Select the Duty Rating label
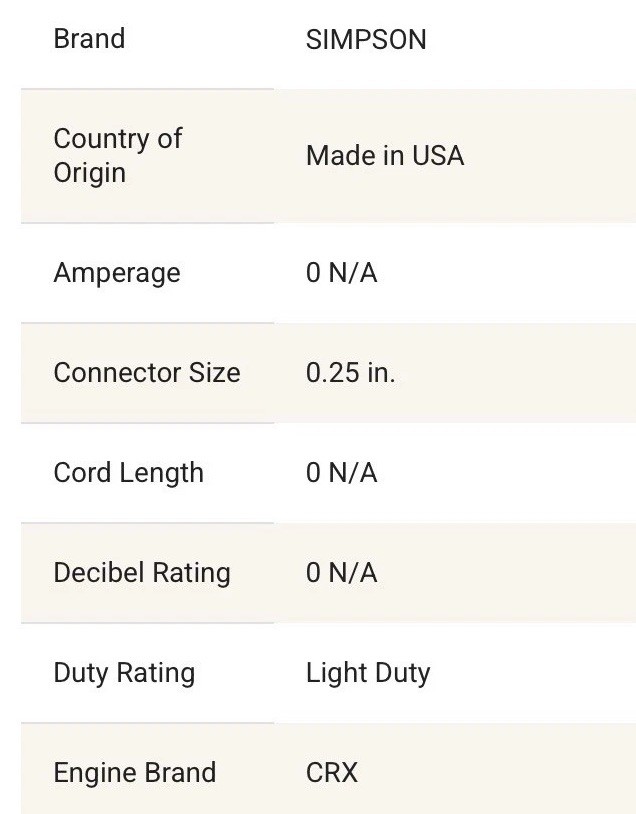This screenshot has height=814, width=636. (124, 673)
